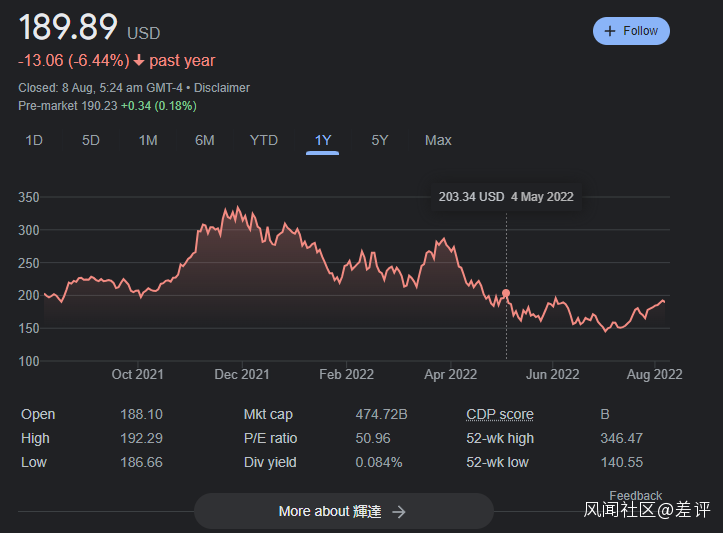Open the 5Y chart range
Screen dimensions: 723x533
380,141
